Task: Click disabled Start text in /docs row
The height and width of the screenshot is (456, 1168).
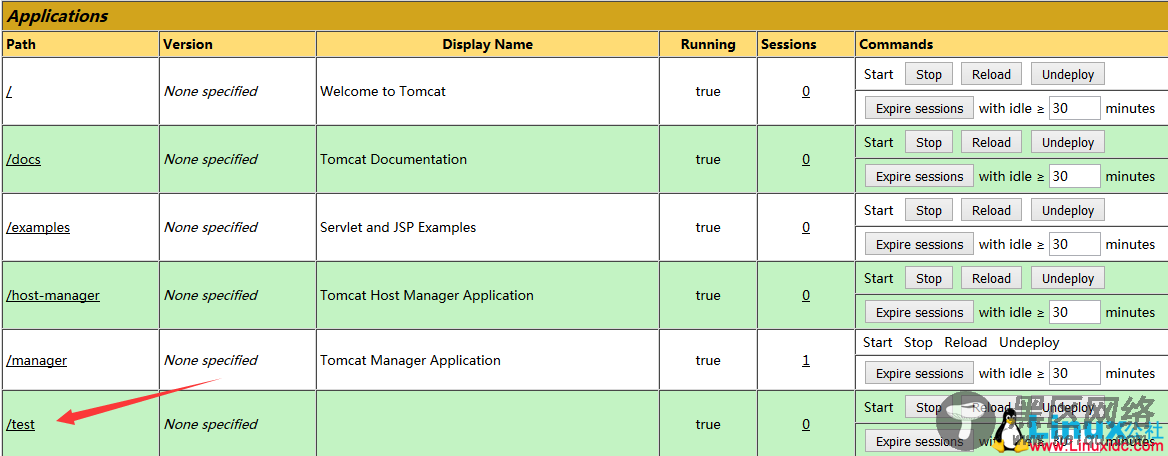Action: [879, 142]
